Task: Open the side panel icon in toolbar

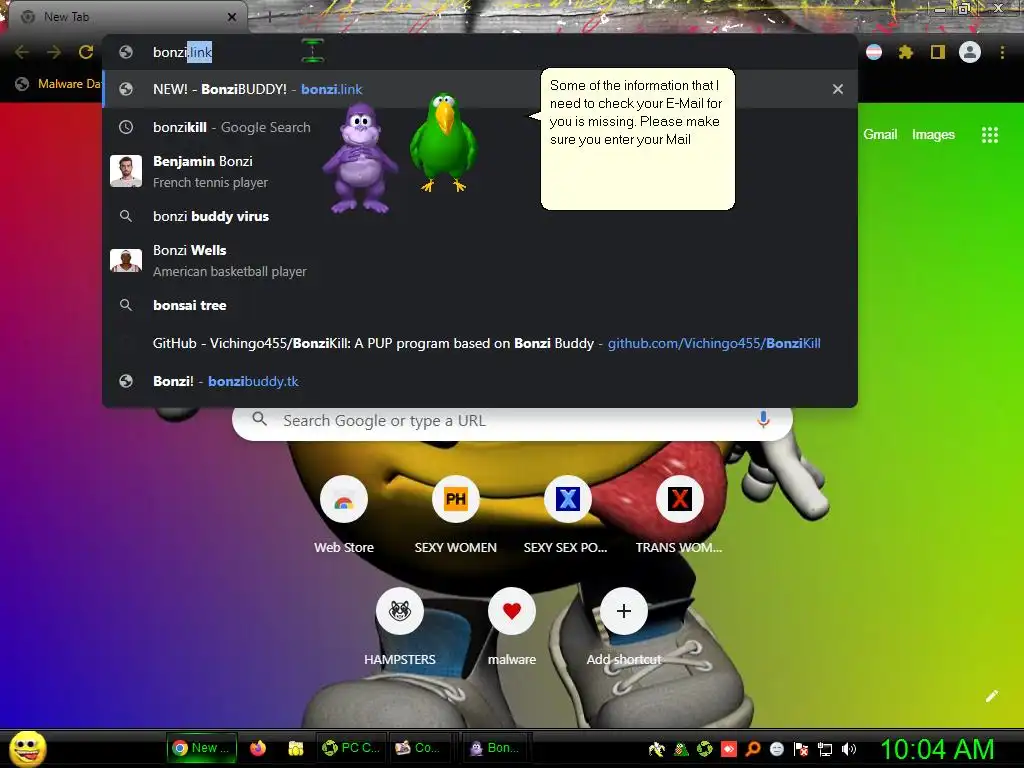Action: click(x=938, y=52)
